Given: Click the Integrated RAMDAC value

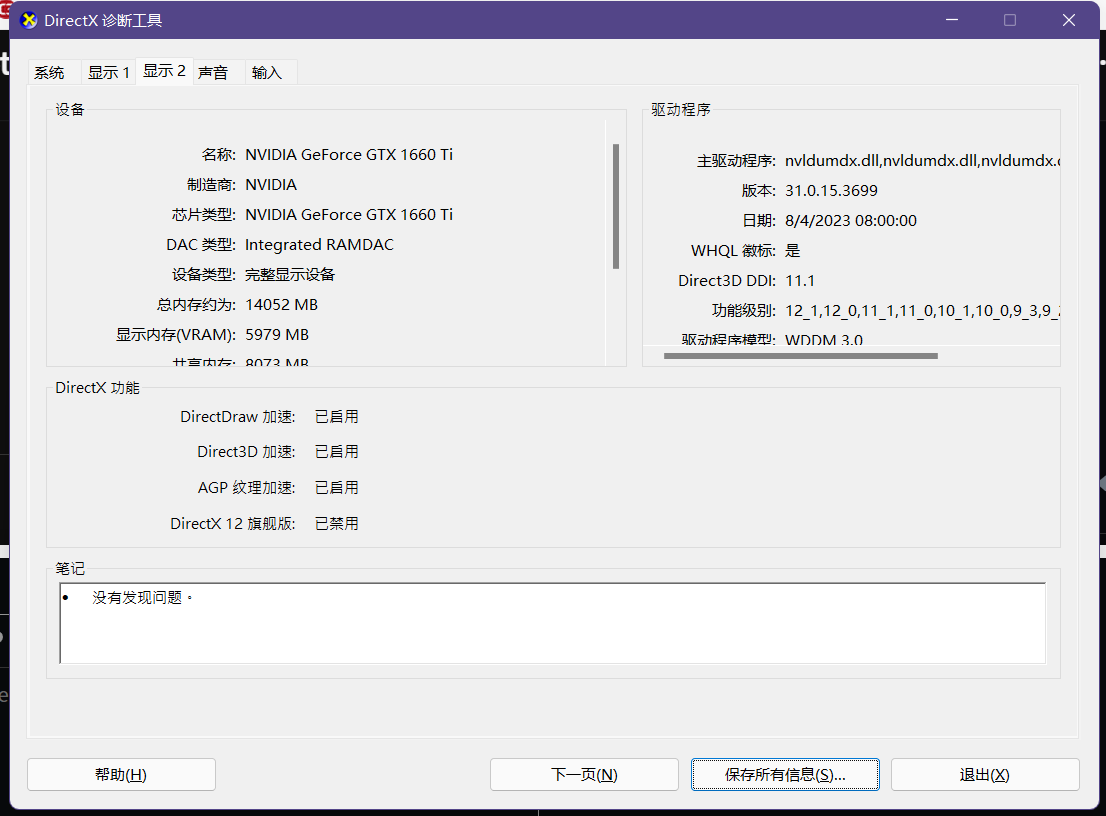Looking at the screenshot, I should (319, 245).
